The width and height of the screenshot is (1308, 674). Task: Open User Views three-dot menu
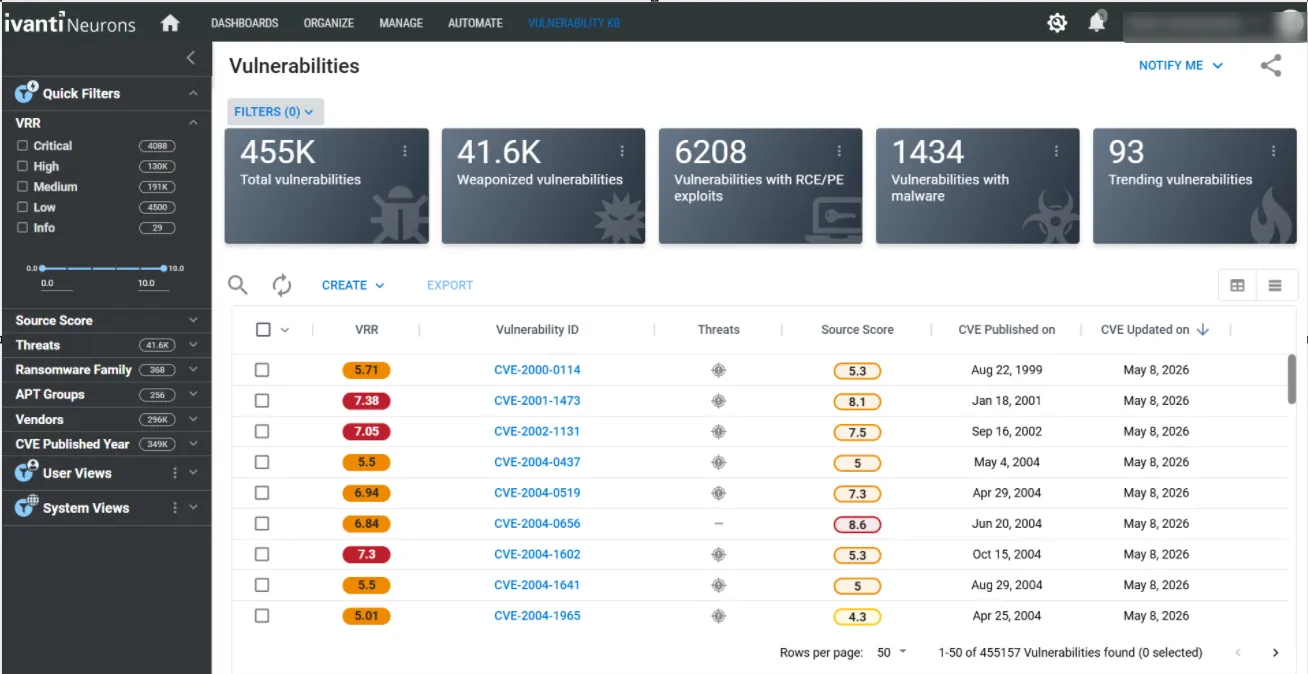[175, 473]
